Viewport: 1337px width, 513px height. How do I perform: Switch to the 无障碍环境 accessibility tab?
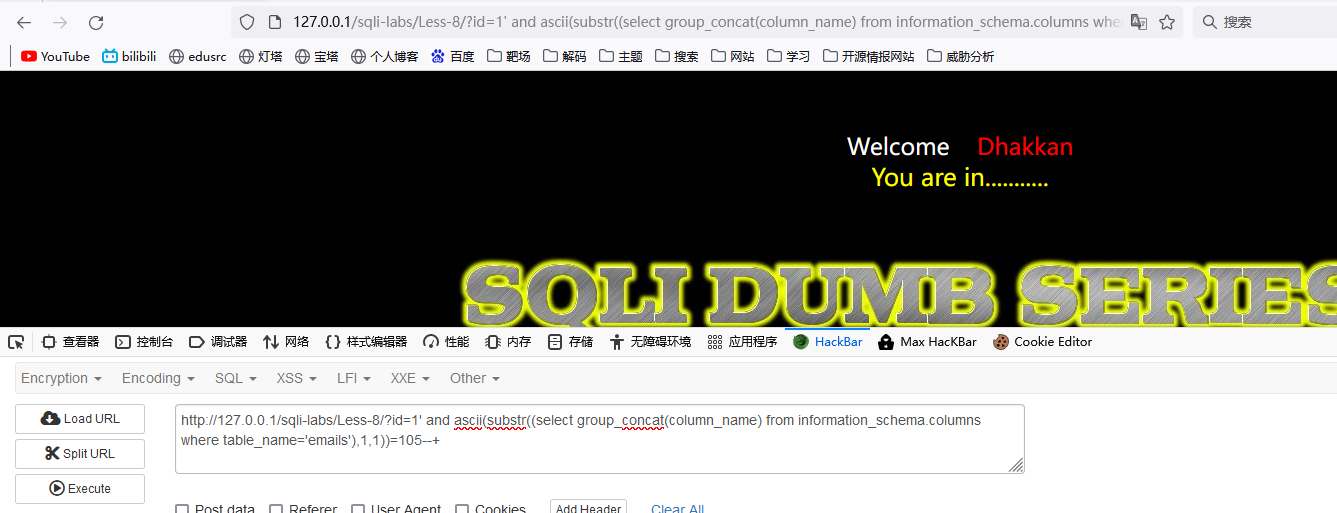tap(650, 342)
